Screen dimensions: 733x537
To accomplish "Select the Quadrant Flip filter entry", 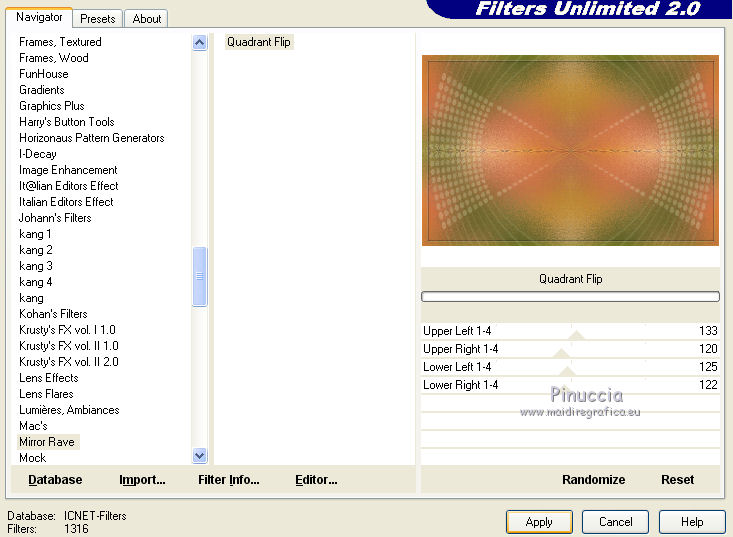I will (x=259, y=42).
